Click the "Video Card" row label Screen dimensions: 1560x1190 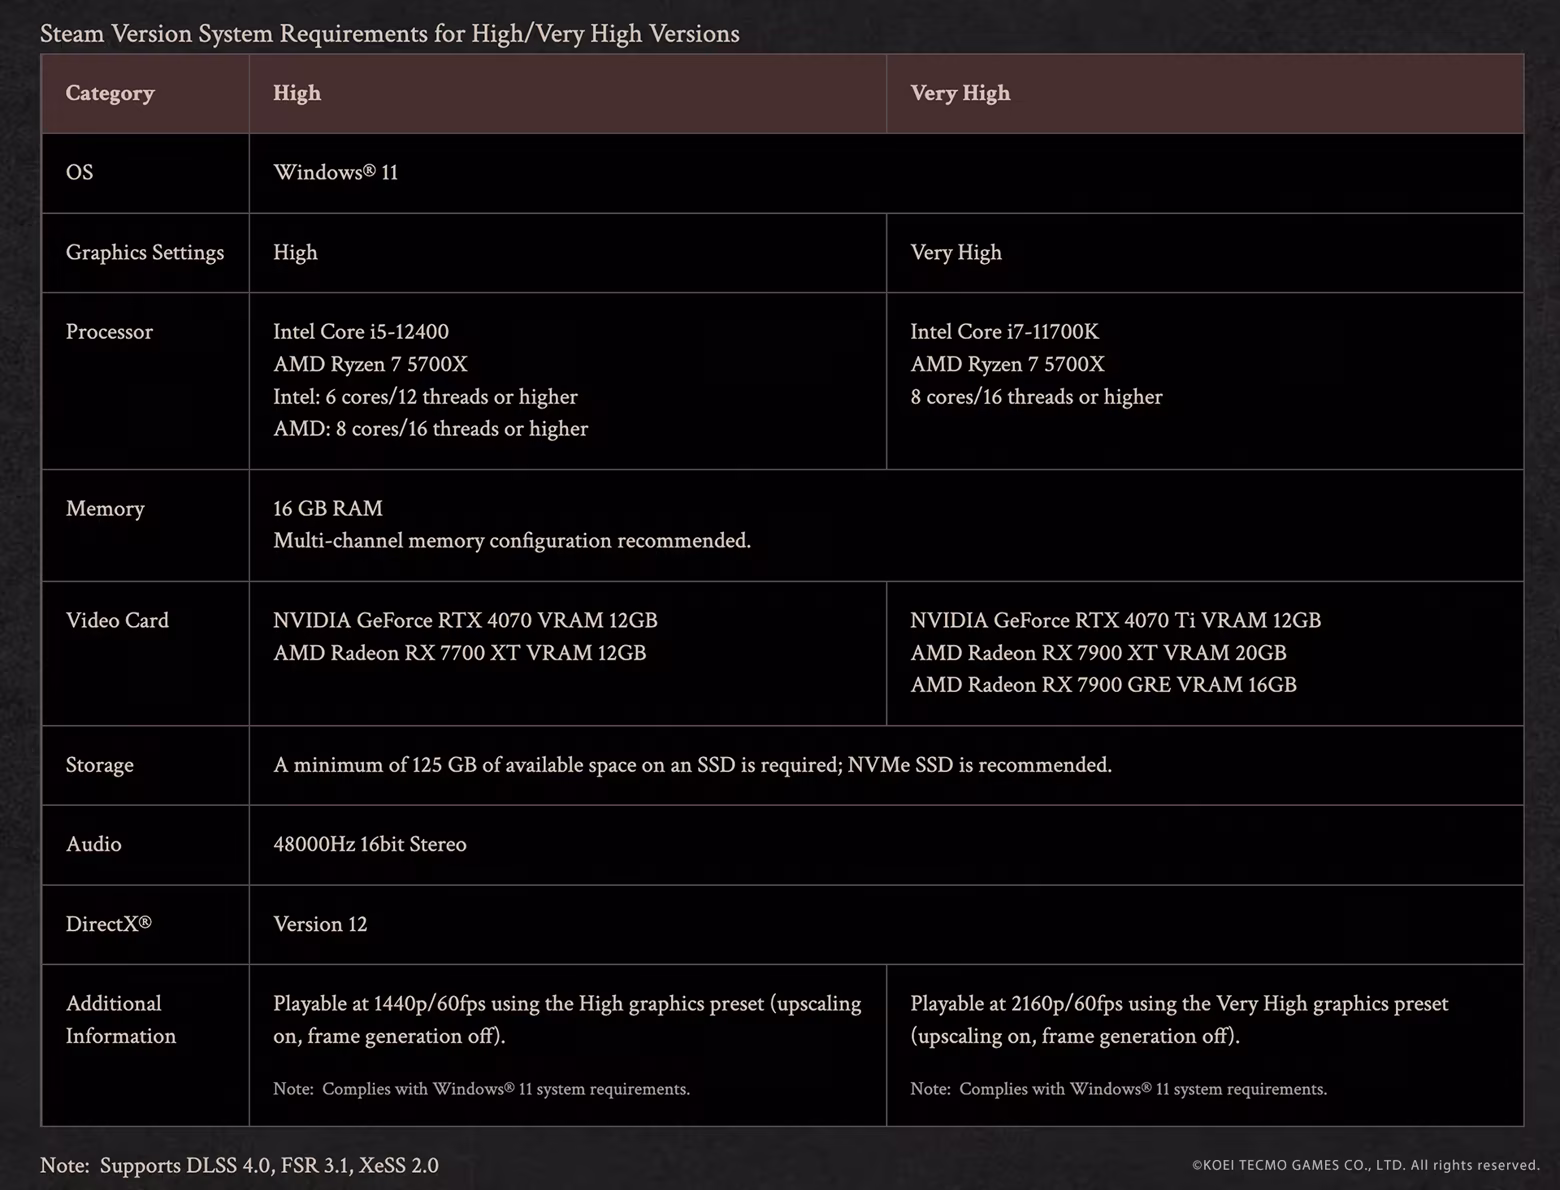117,620
